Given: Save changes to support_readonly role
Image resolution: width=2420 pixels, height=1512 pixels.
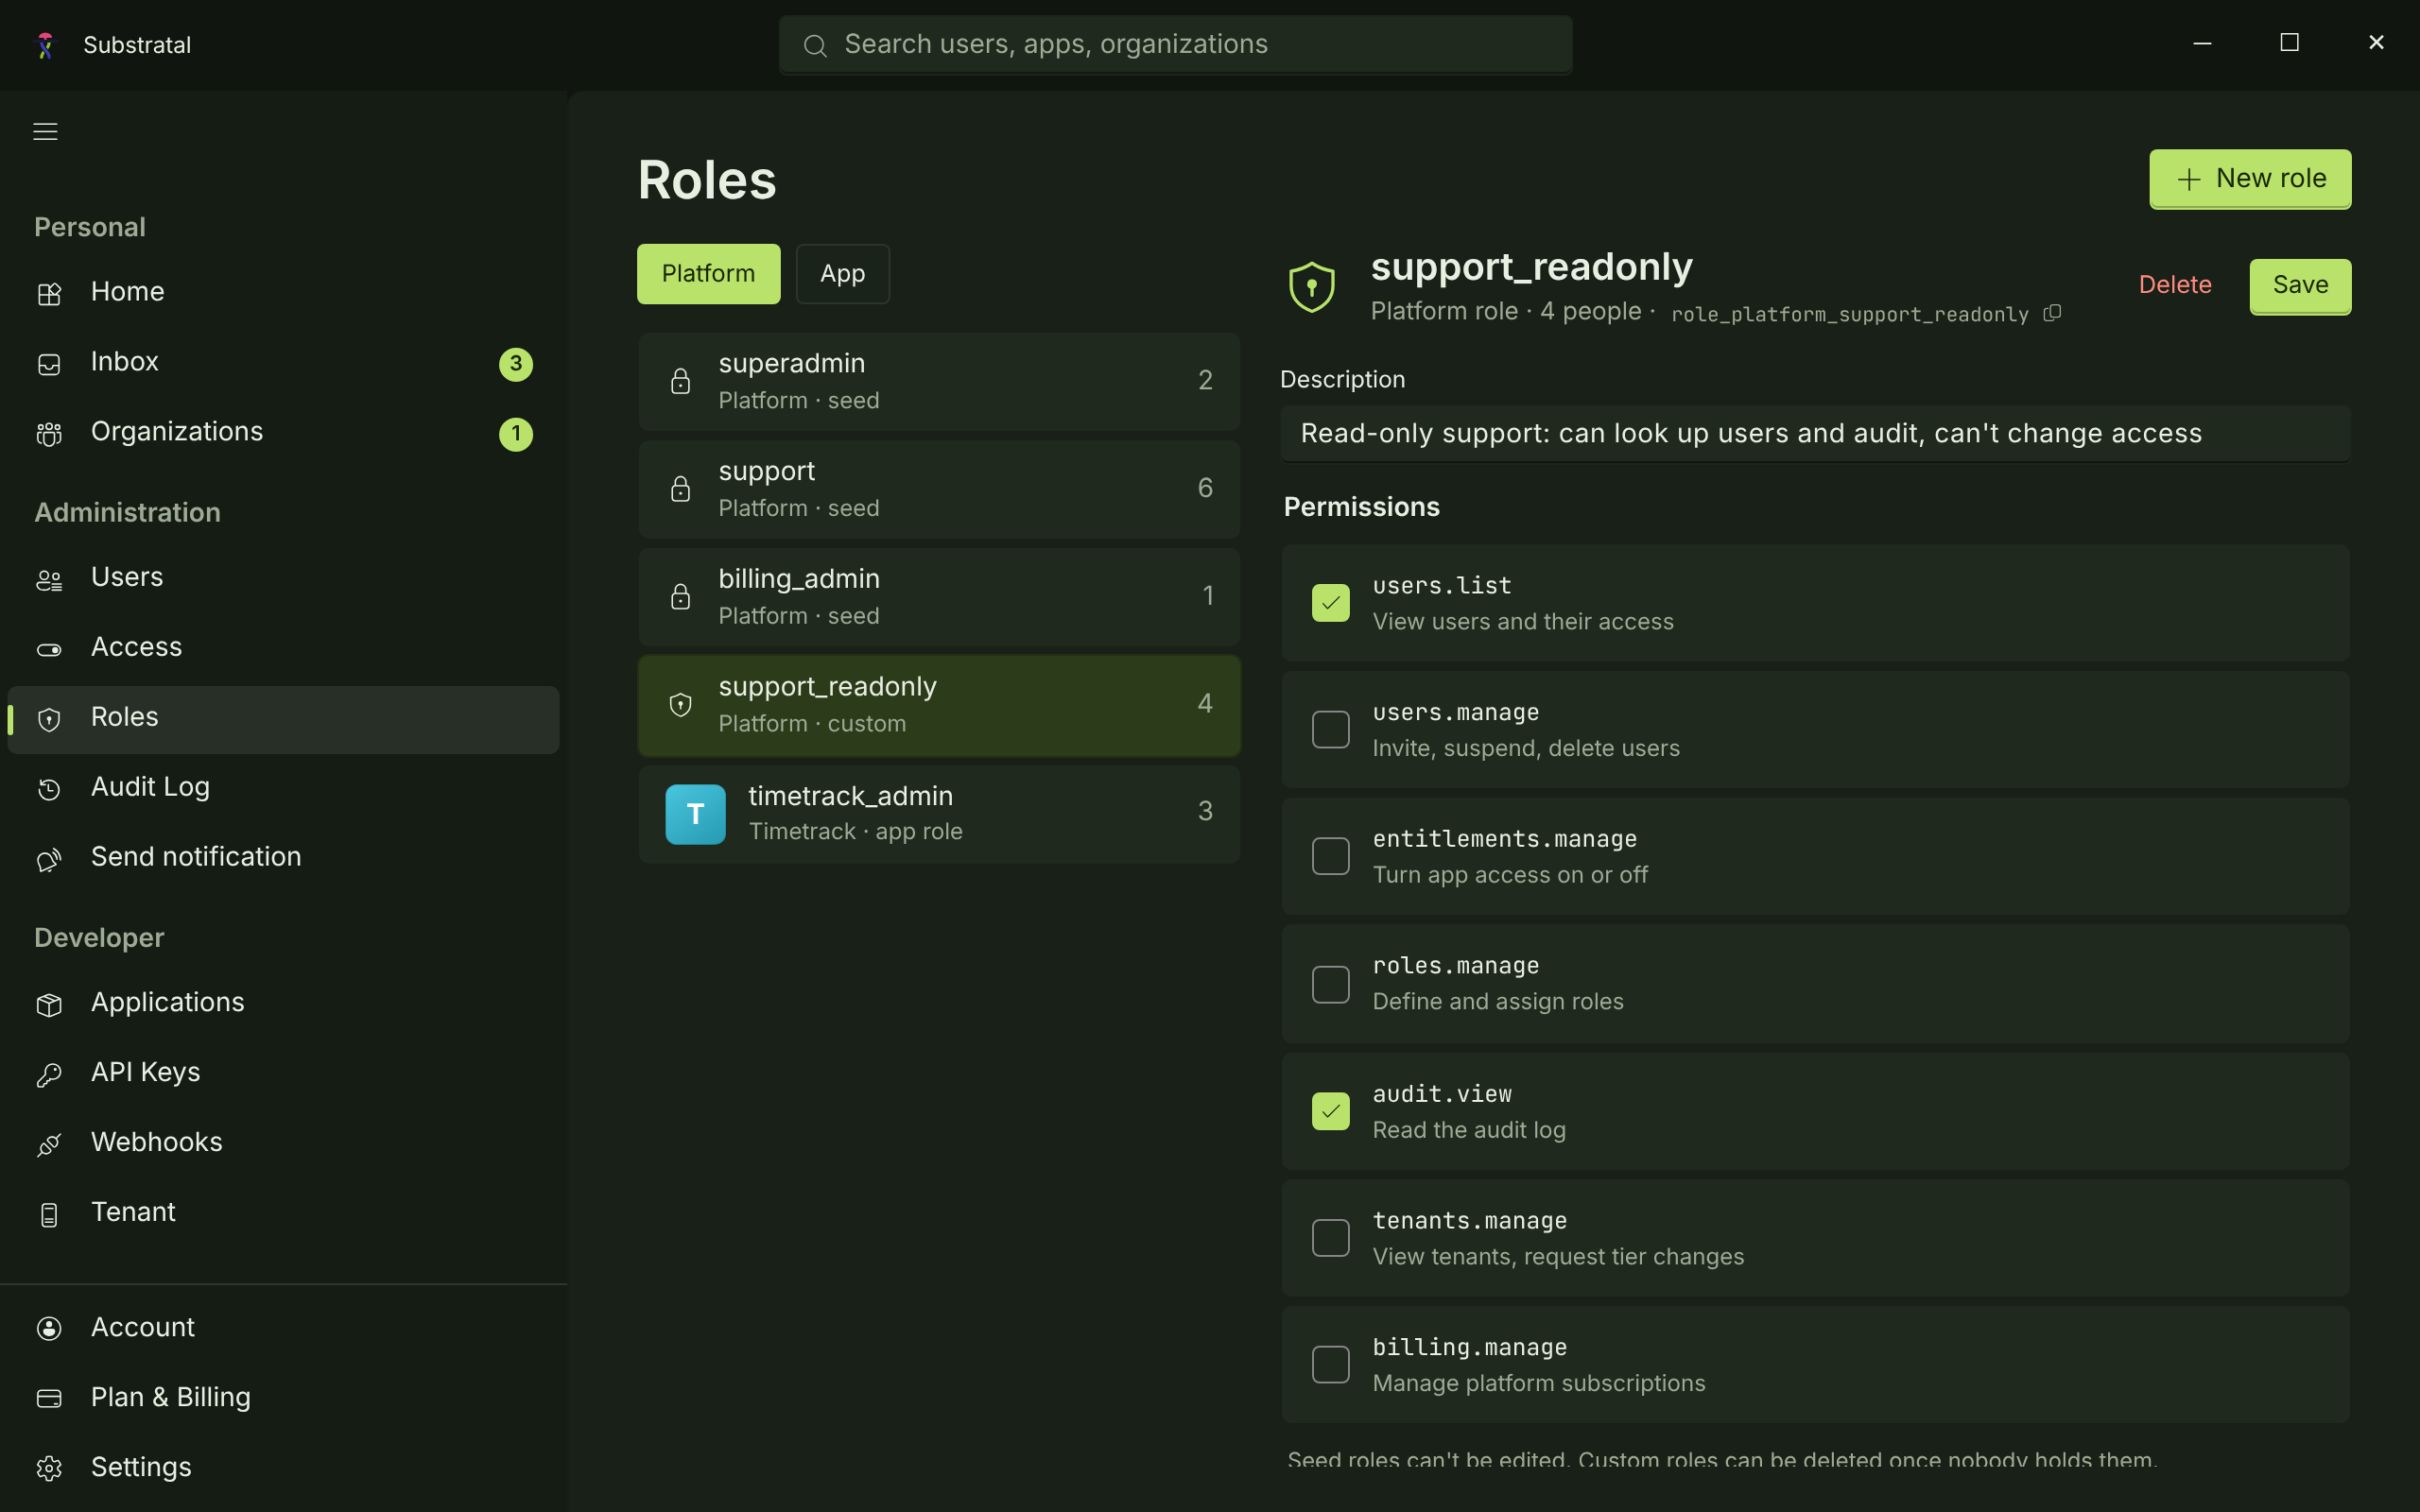Looking at the screenshot, I should click(x=2300, y=286).
